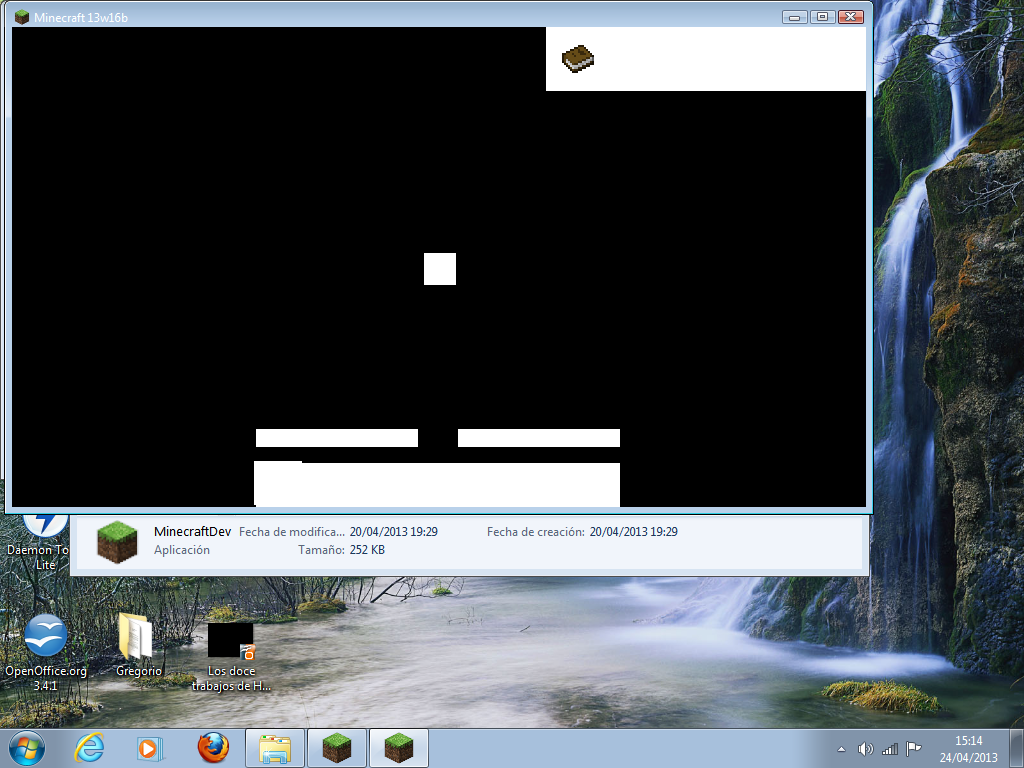
Task: Click the modification date 20/04/2013 19:29
Action: [x=393, y=532]
